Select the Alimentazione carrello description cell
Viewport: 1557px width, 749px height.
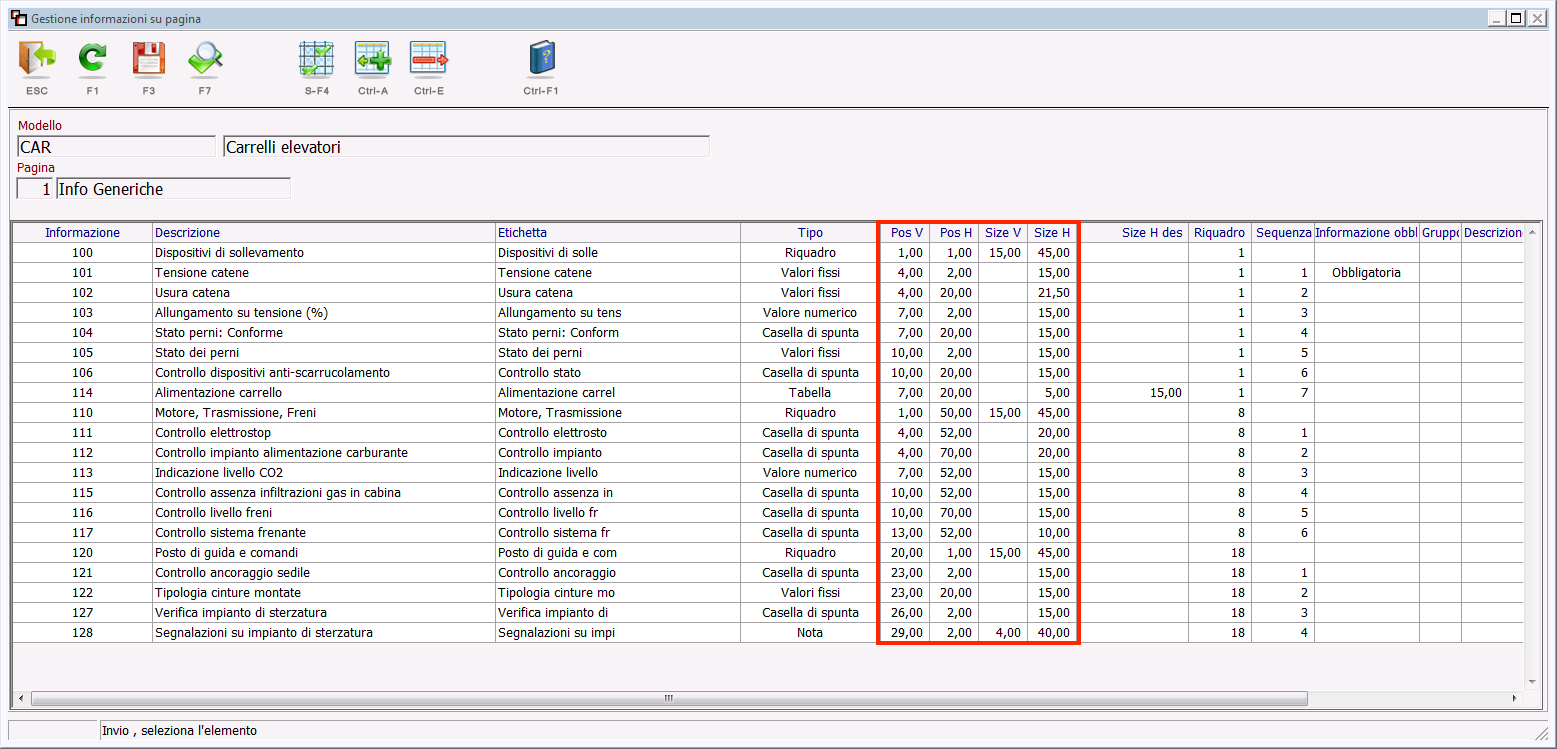324,393
